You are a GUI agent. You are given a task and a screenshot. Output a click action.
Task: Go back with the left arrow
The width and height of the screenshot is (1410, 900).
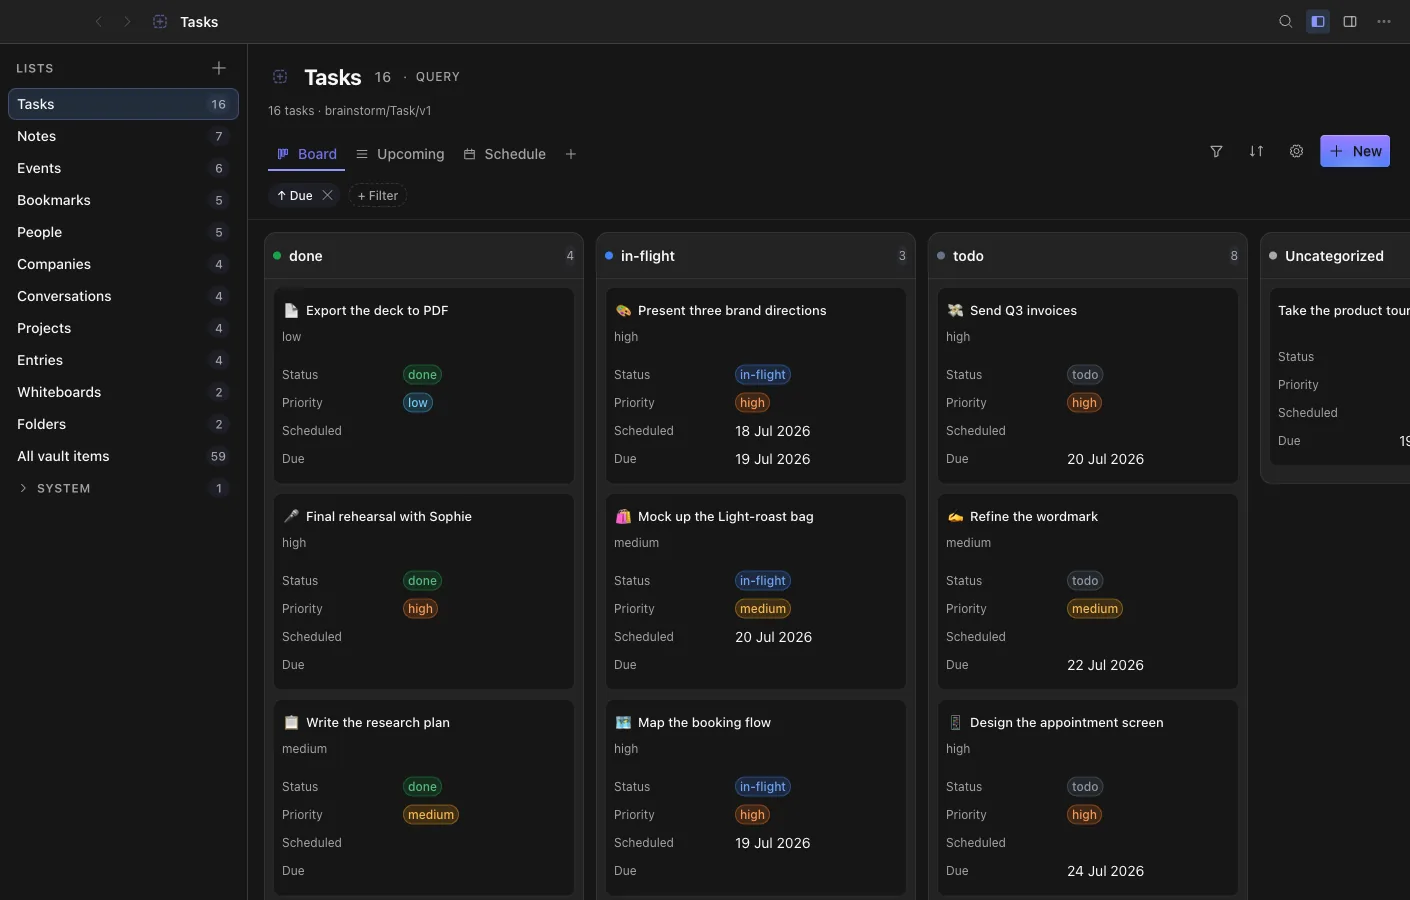(x=98, y=21)
